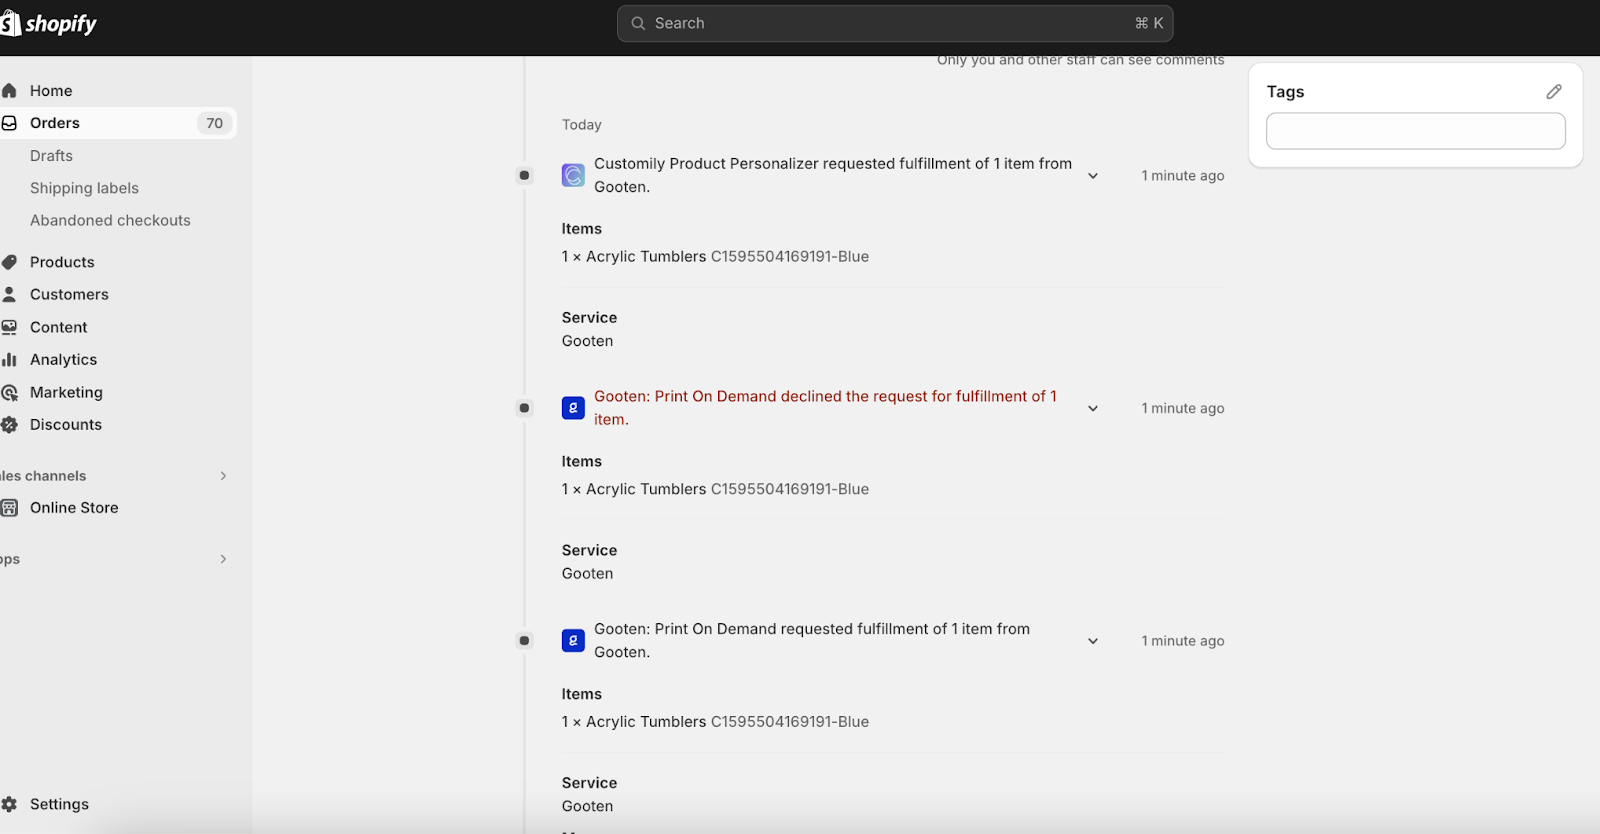1600x834 pixels.
Task: Click the Products tag icon
Action: point(10,262)
